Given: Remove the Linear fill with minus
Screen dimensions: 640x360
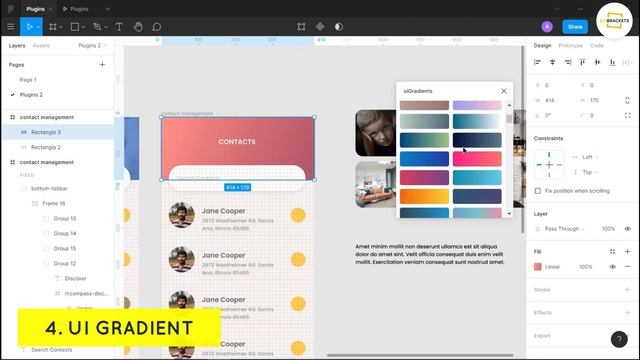Looking at the screenshot, I should click(x=627, y=267).
